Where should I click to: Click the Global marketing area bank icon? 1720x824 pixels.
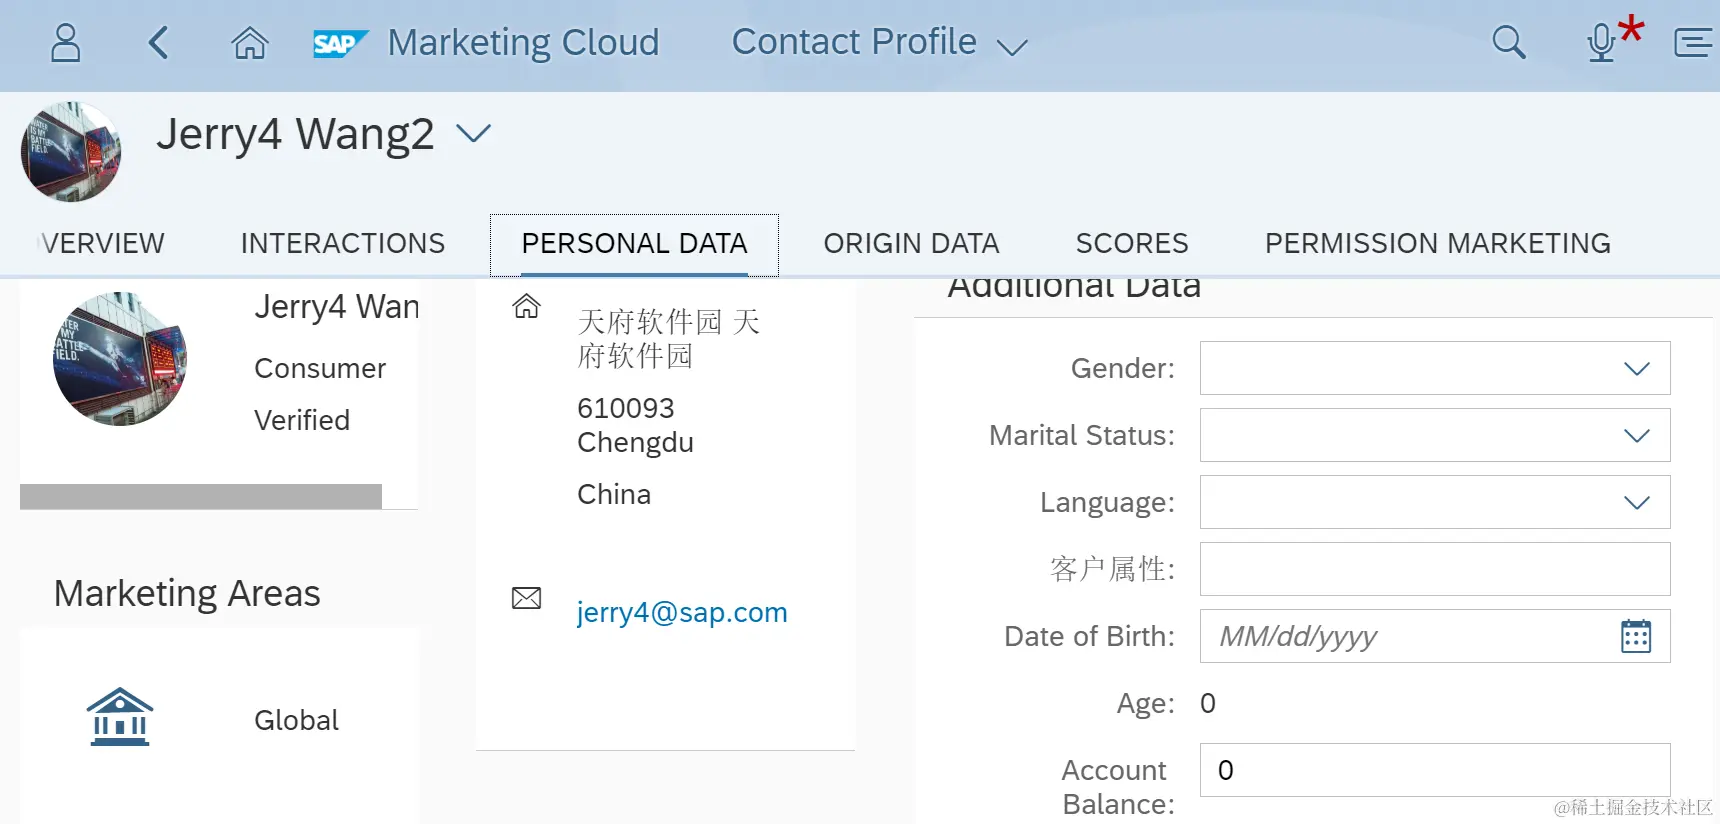119,716
